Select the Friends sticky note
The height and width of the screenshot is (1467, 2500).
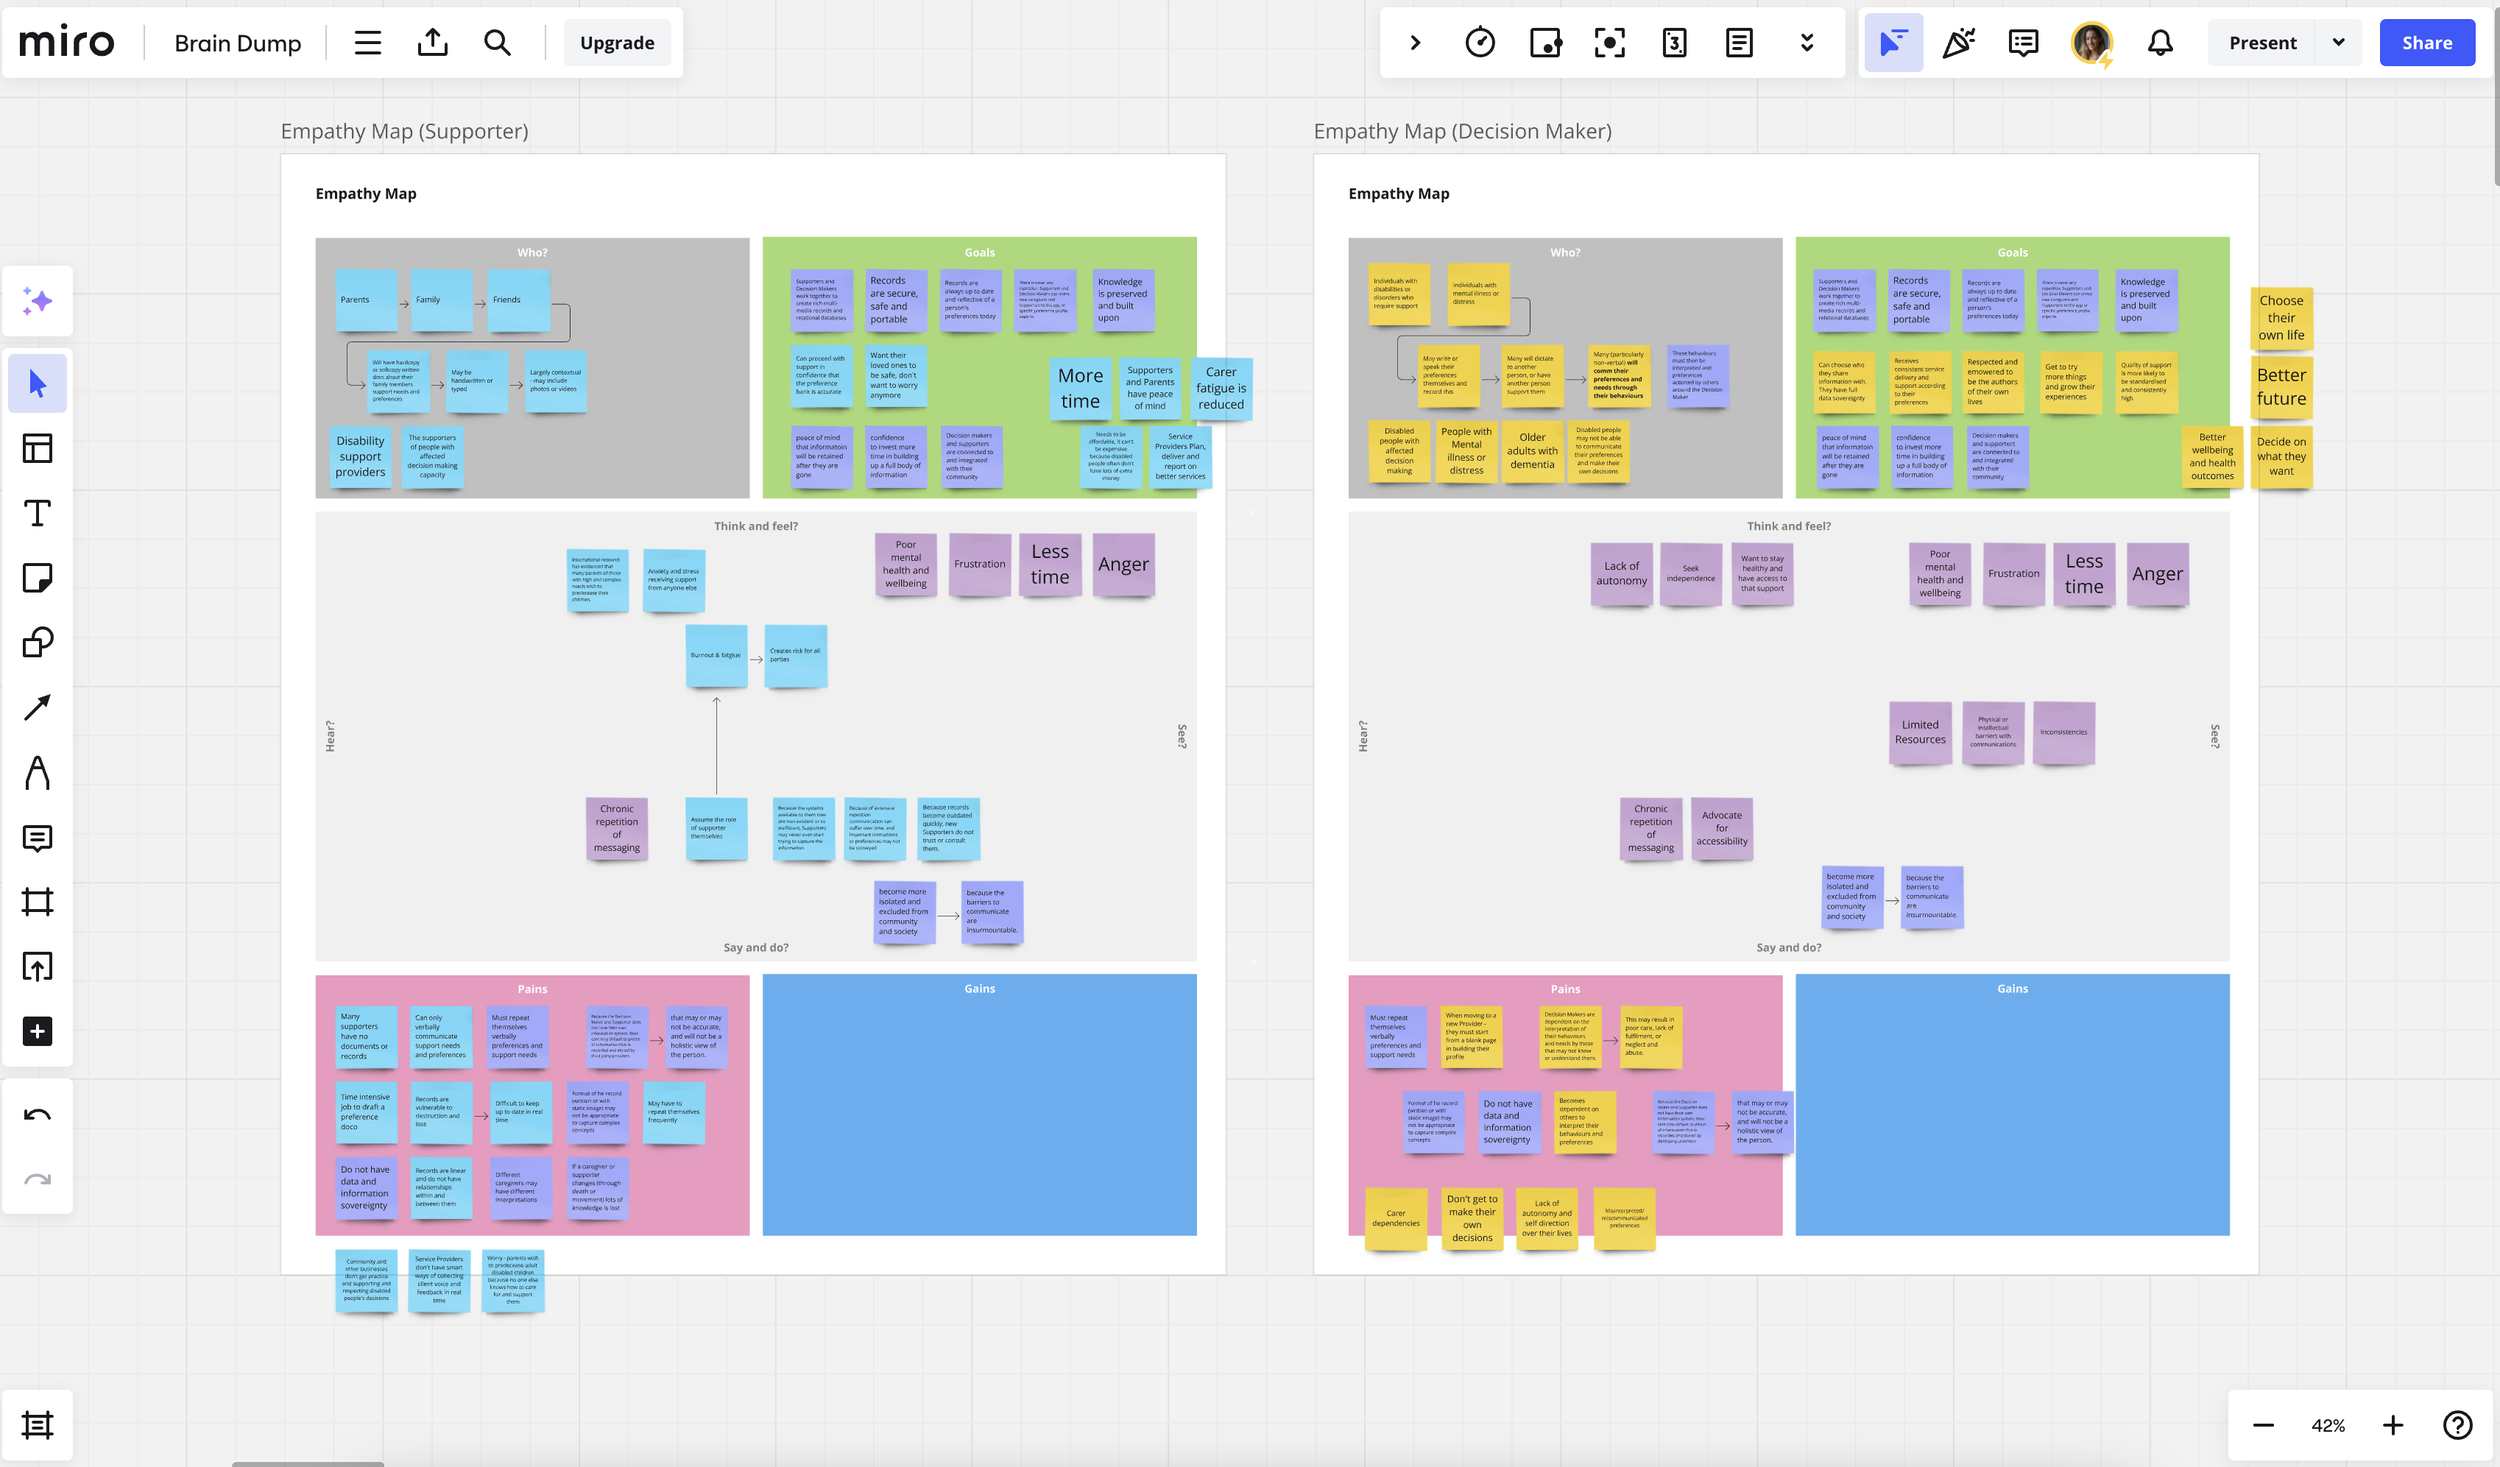pyautogui.click(x=518, y=300)
